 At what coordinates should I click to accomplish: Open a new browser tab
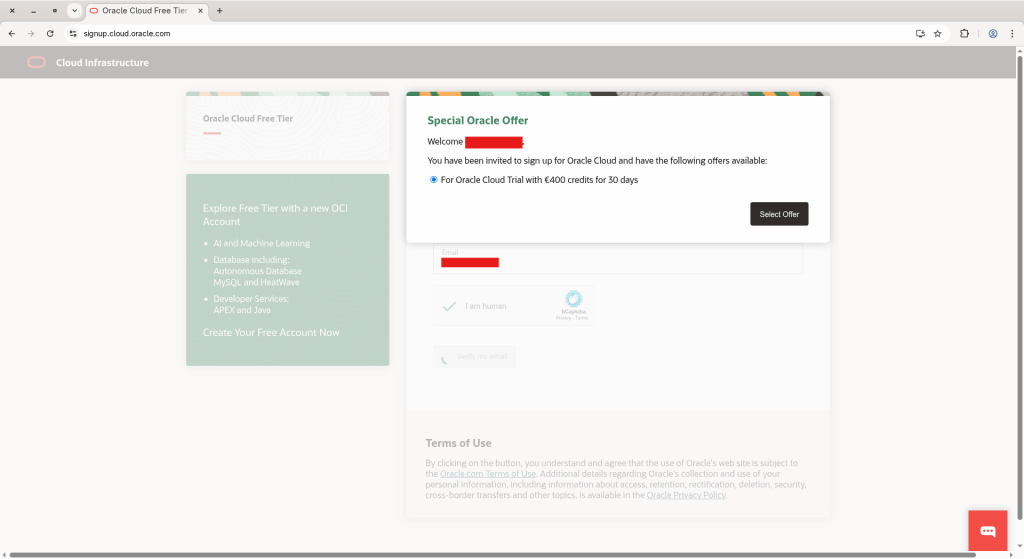[x=219, y=10]
